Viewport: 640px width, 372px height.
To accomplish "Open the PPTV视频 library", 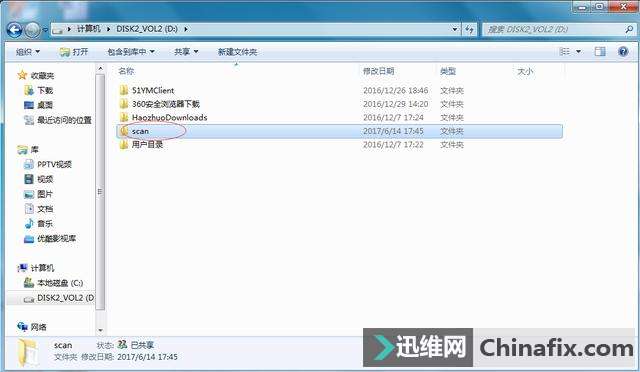I will [x=54, y=164].
